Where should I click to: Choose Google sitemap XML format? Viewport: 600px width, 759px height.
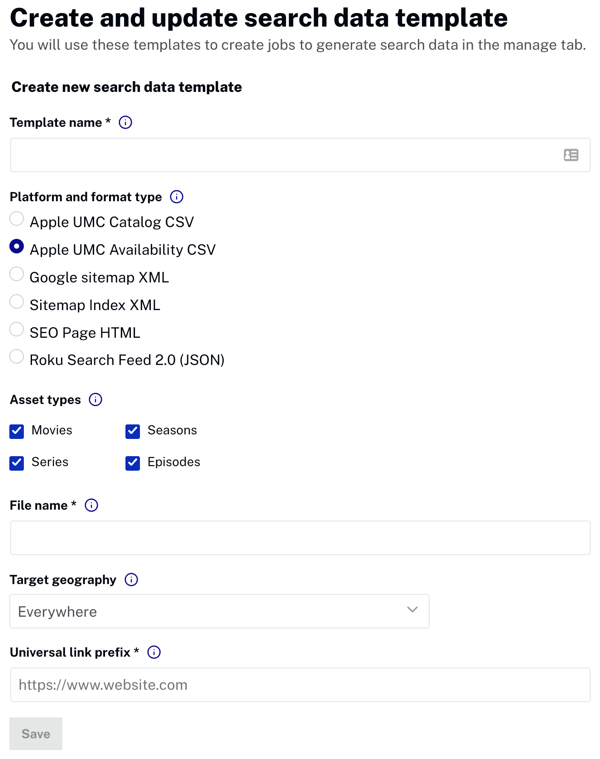coord(17,274)
